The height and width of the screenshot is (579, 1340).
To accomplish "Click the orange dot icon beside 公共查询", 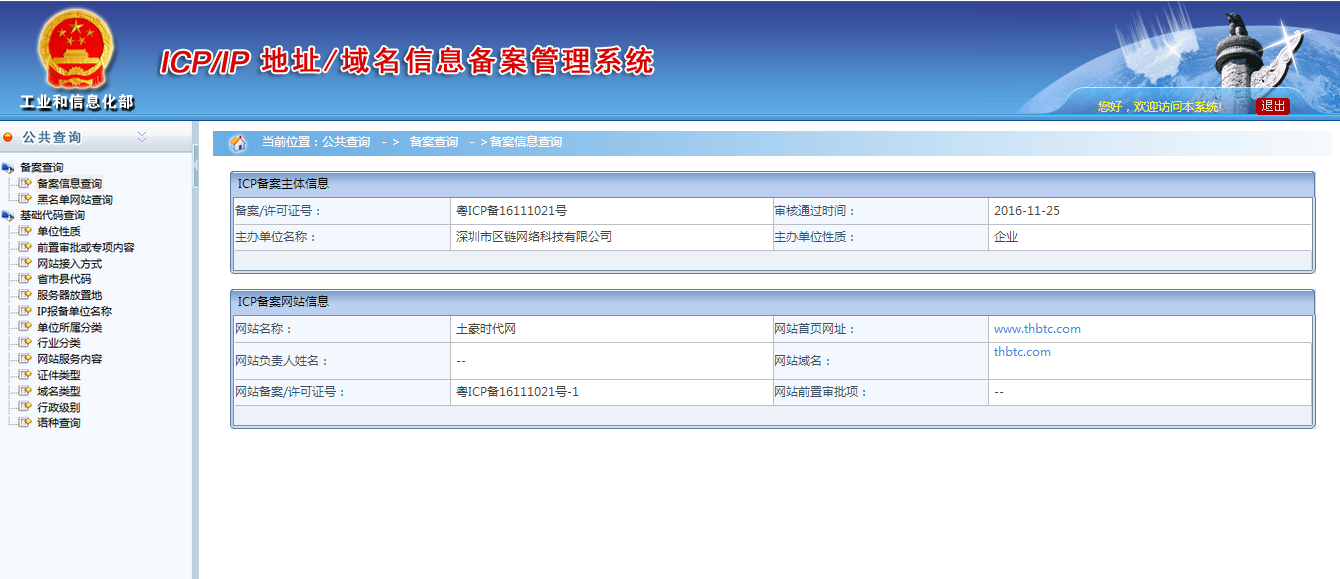I will pyautogui.click(x=9, y=137).
